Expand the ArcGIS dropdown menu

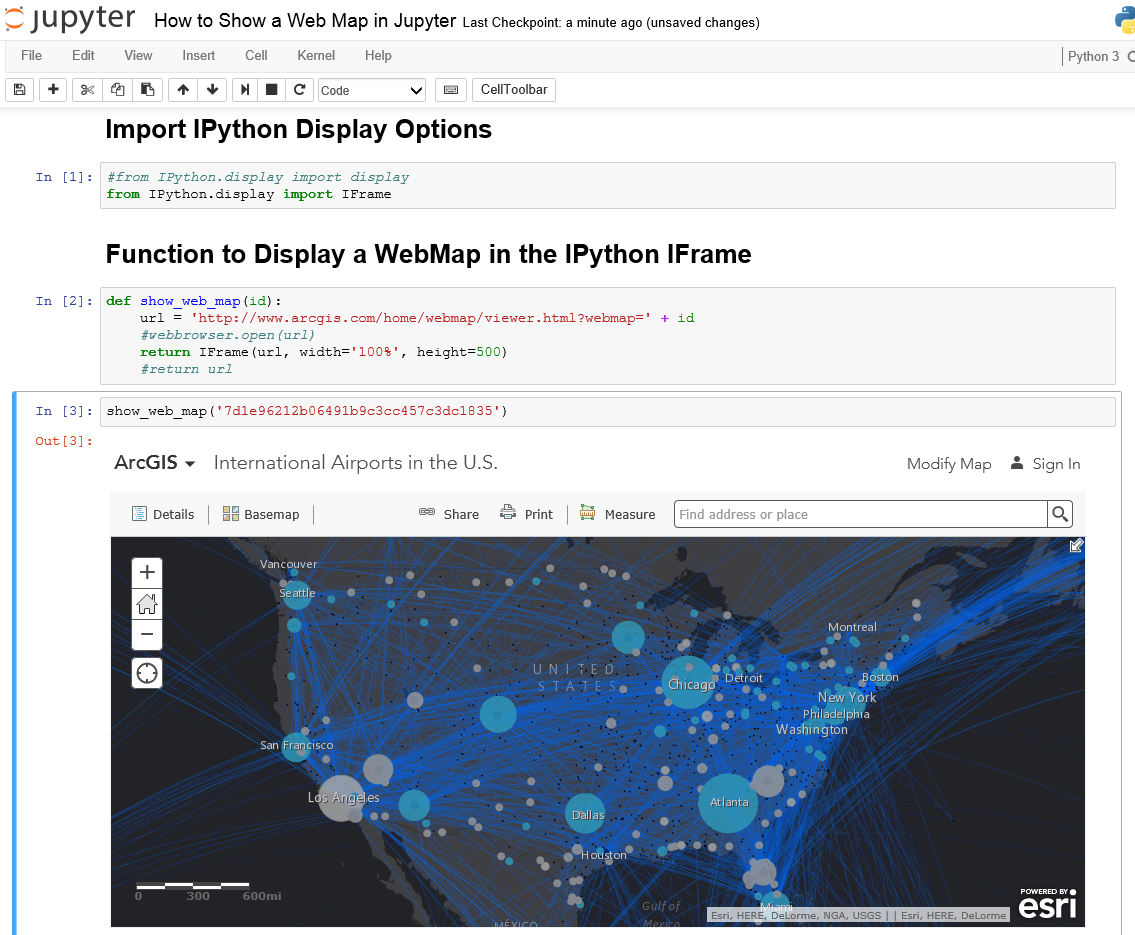tap(155, 462)
